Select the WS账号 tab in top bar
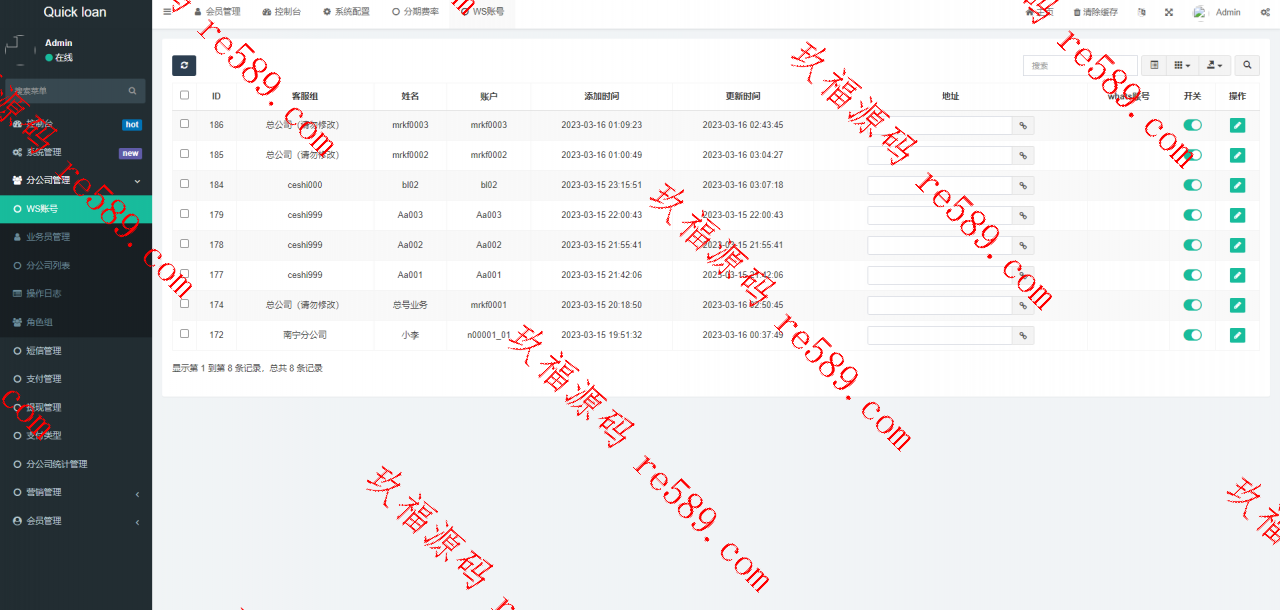The image size is (1280, 610). coord(482,12)
